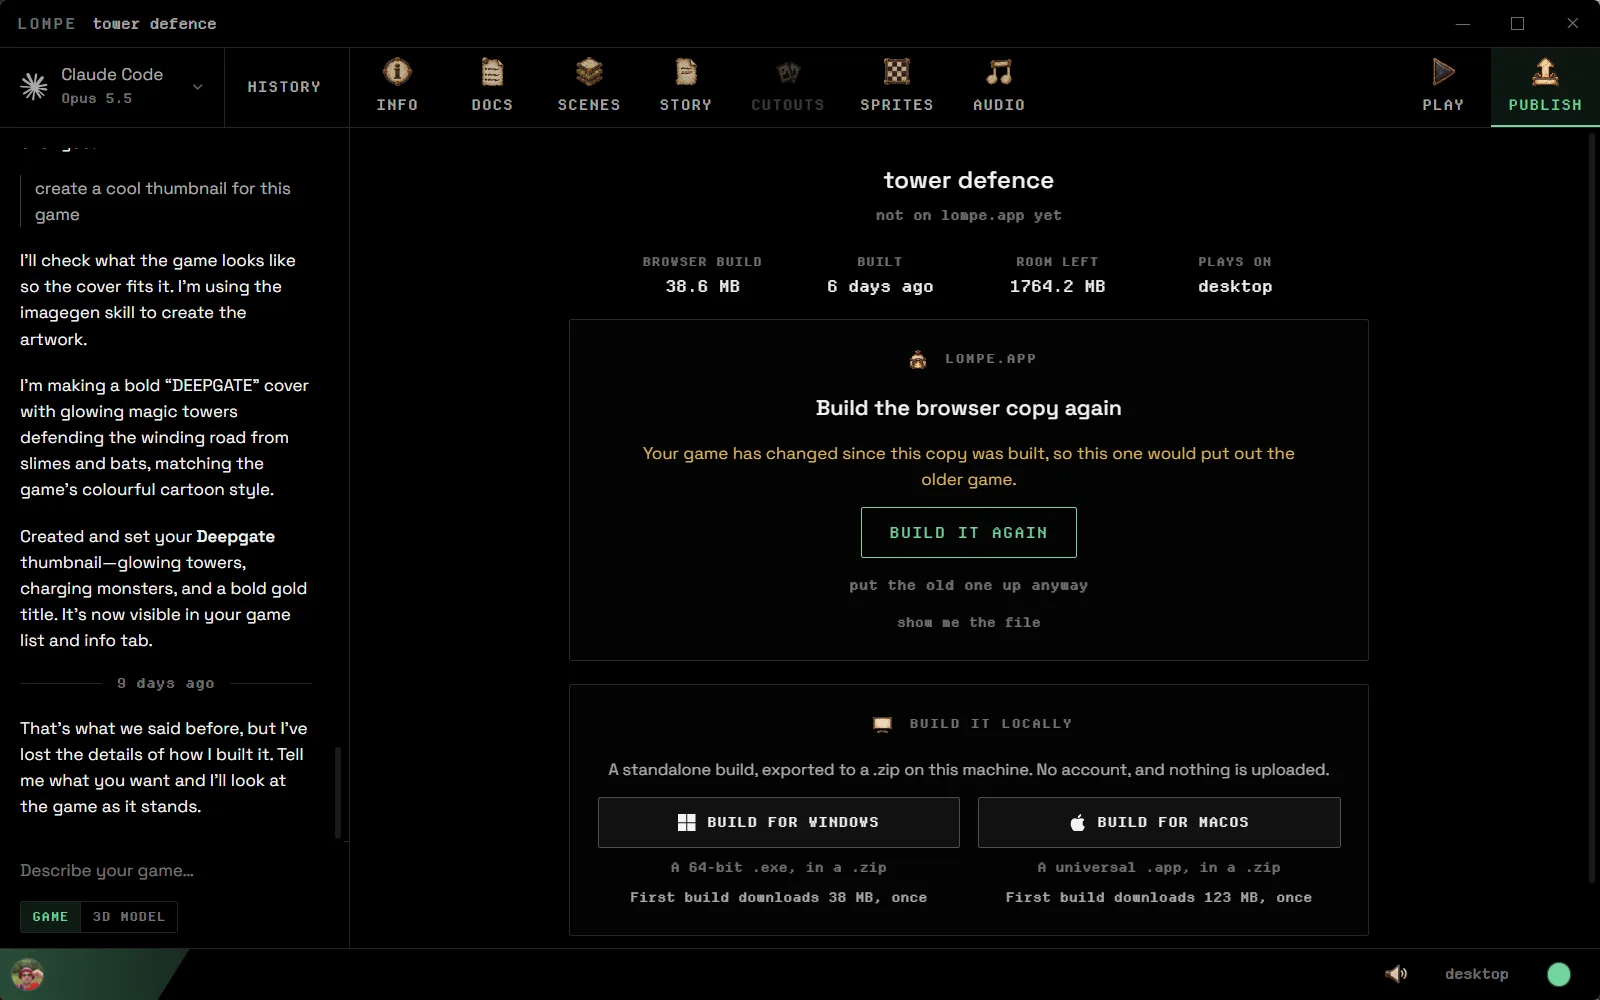Open the Sprites tab icon

tap(897, 72)
